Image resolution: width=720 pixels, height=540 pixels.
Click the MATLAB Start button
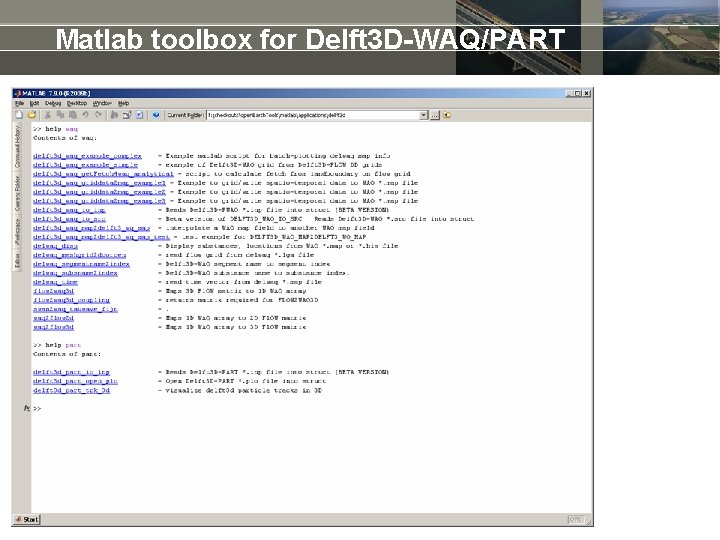[x=27, y=519]
